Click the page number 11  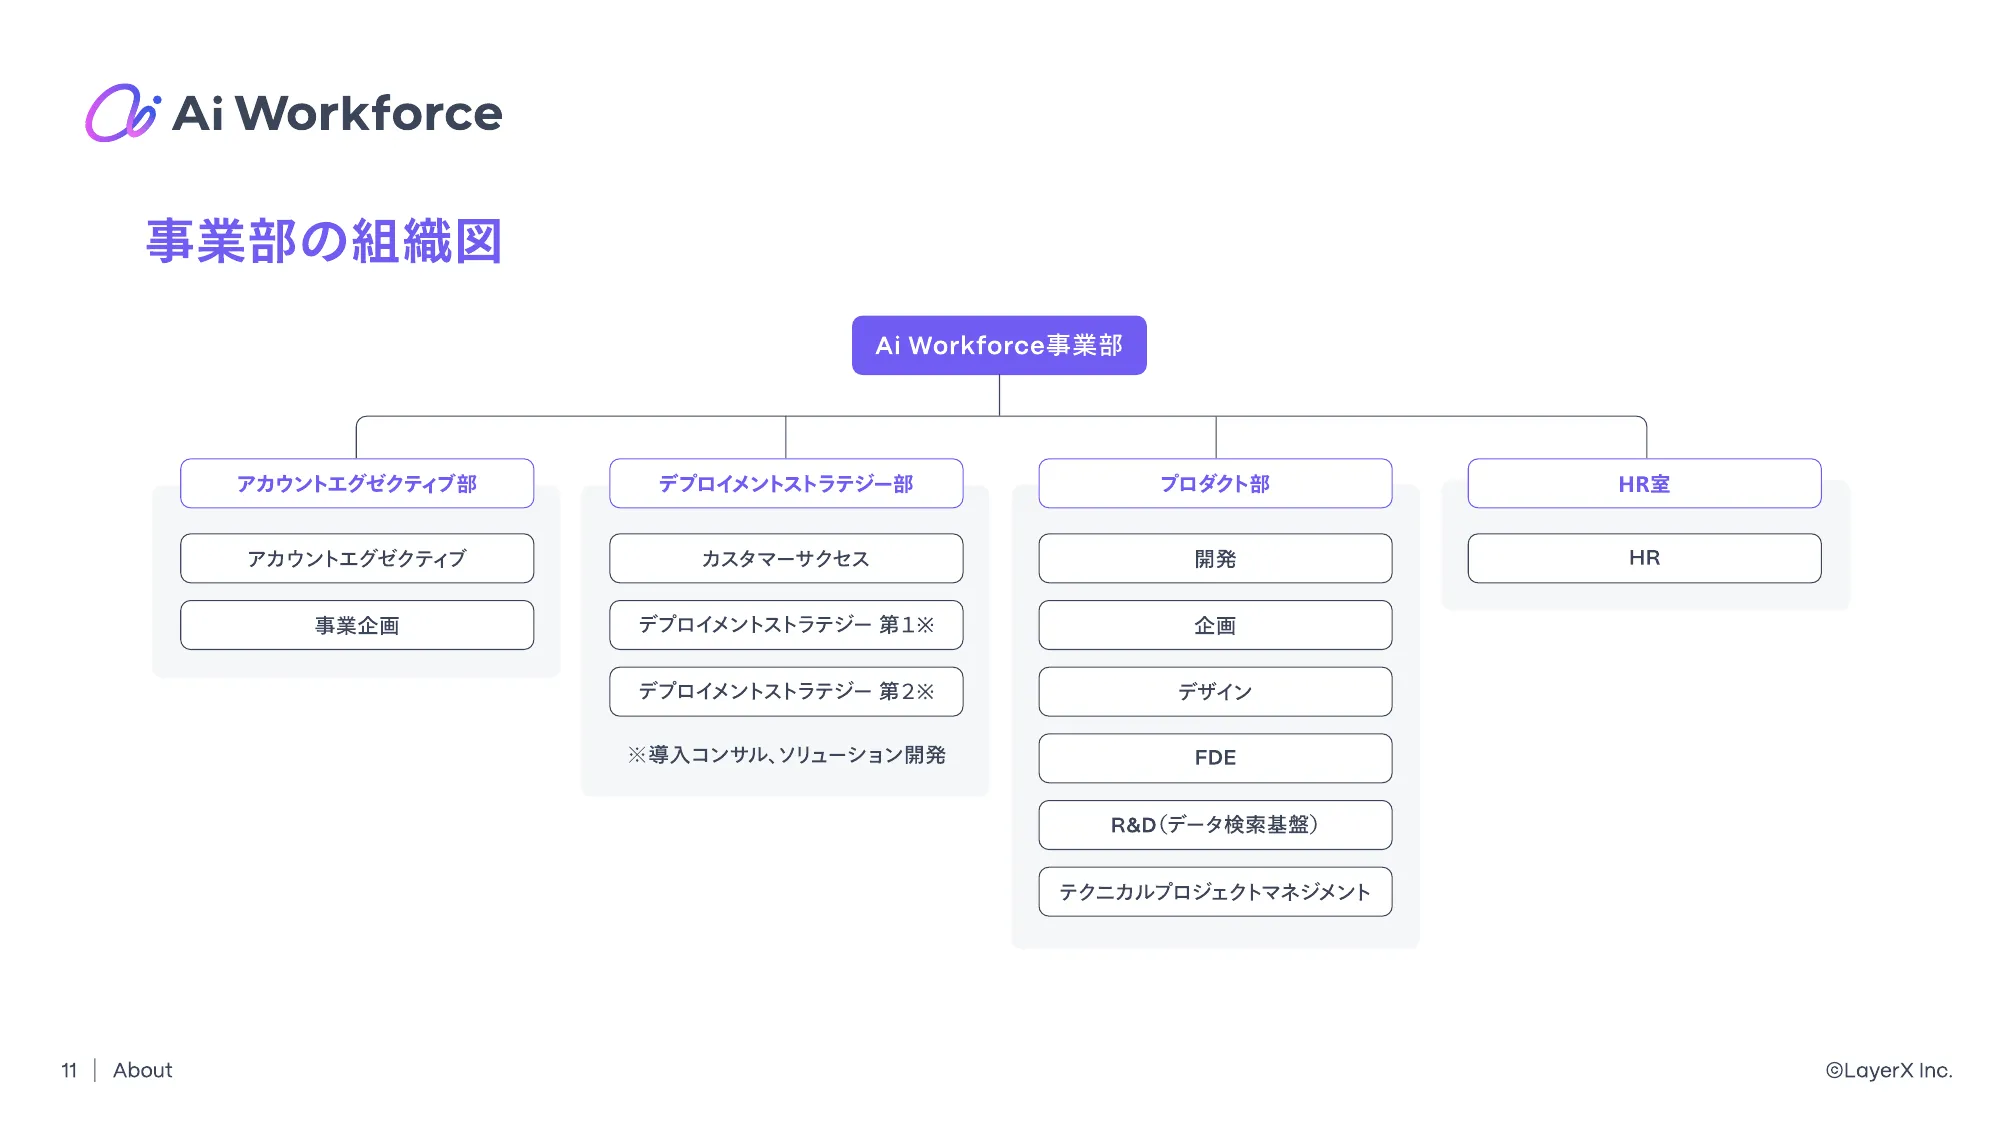coord(69,1070)
